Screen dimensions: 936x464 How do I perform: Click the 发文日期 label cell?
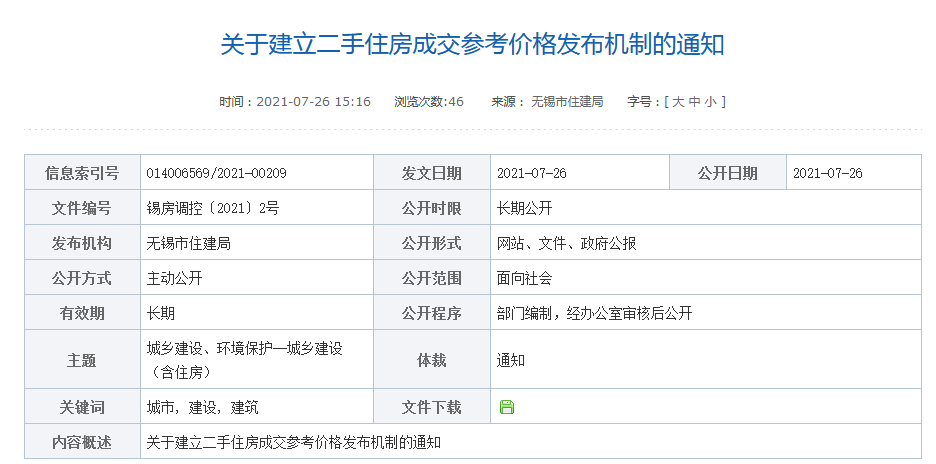[432, 173]
